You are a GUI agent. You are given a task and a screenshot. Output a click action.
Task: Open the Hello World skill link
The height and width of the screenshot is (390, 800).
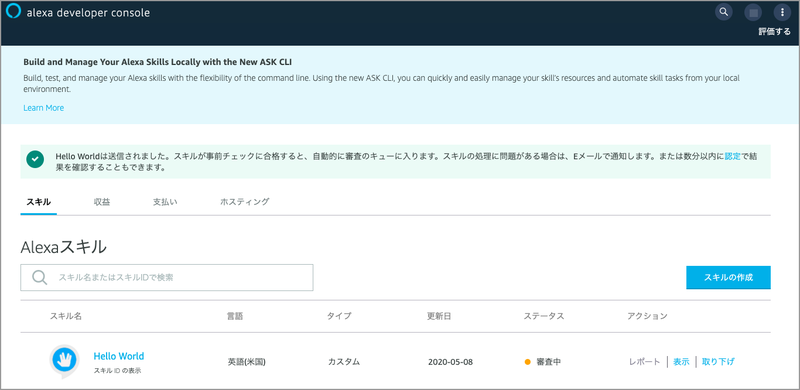118,356
